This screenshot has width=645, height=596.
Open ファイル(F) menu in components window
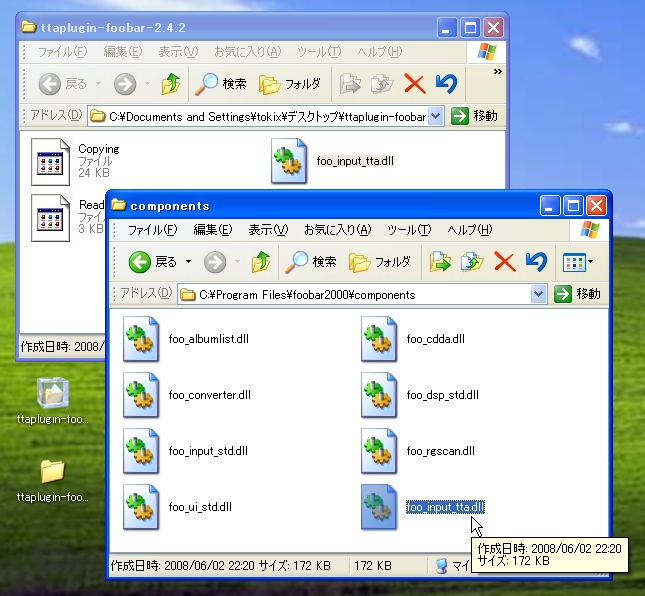[152, 230]
